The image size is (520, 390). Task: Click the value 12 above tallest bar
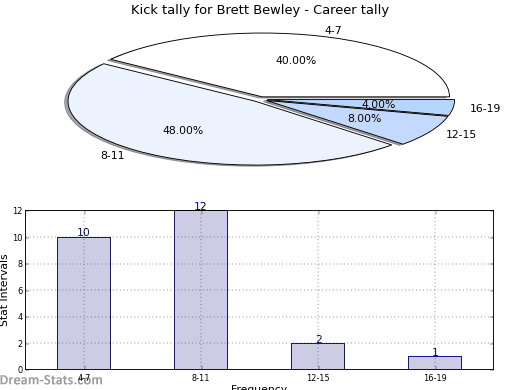tap(200, 206)
